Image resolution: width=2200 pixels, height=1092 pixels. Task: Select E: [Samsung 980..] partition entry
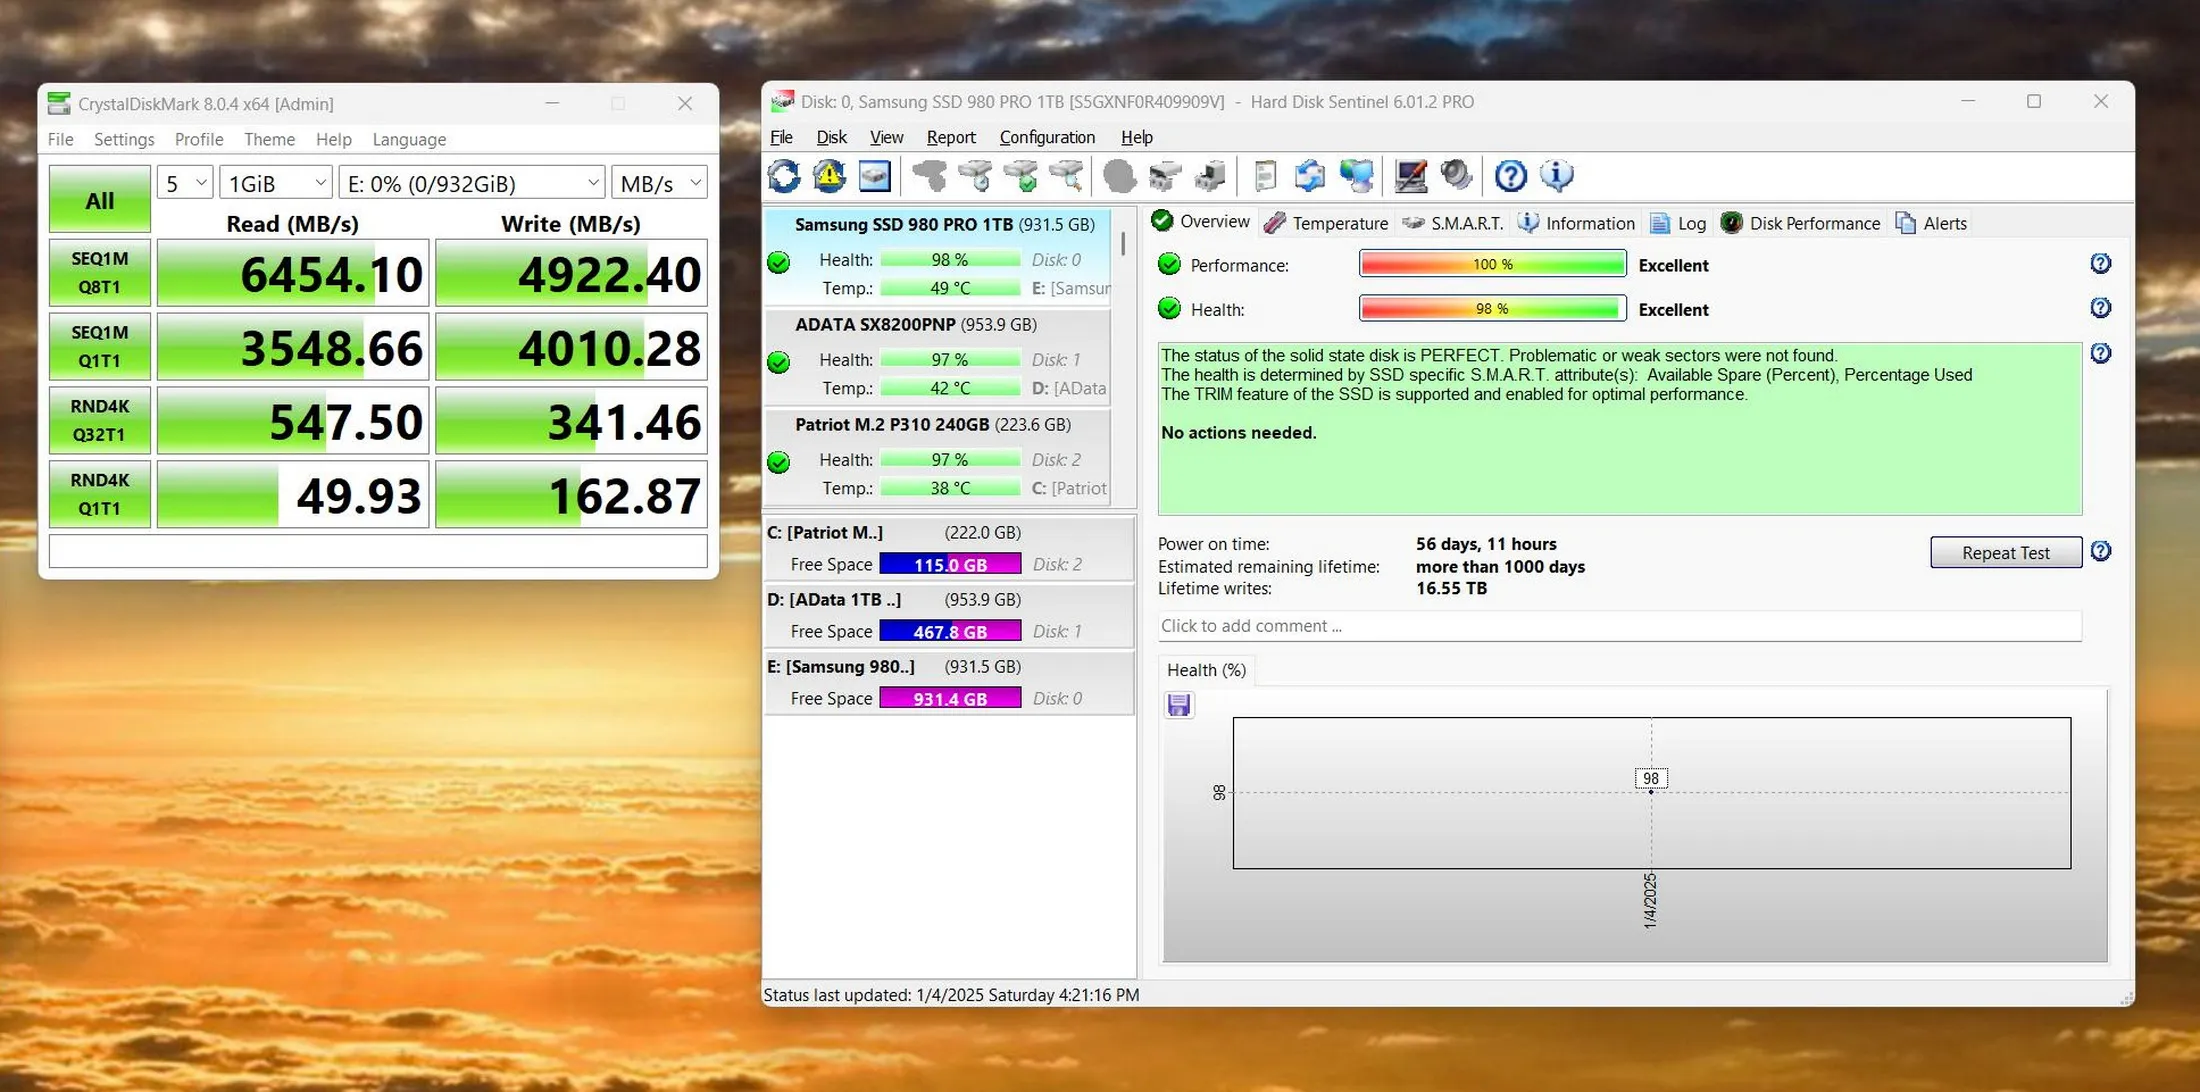pos(949,683)
